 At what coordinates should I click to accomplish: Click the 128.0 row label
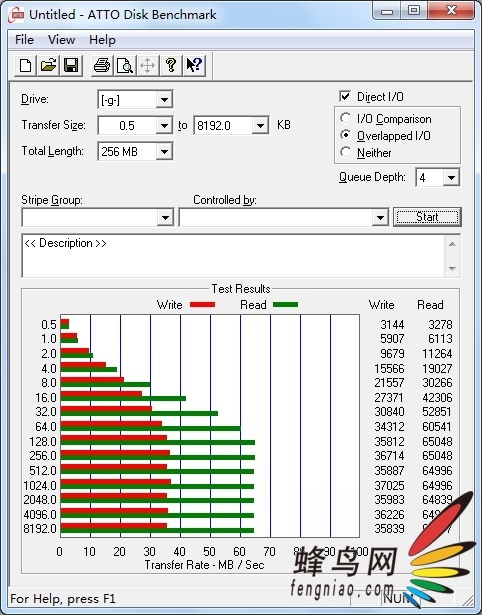(43, 441)
